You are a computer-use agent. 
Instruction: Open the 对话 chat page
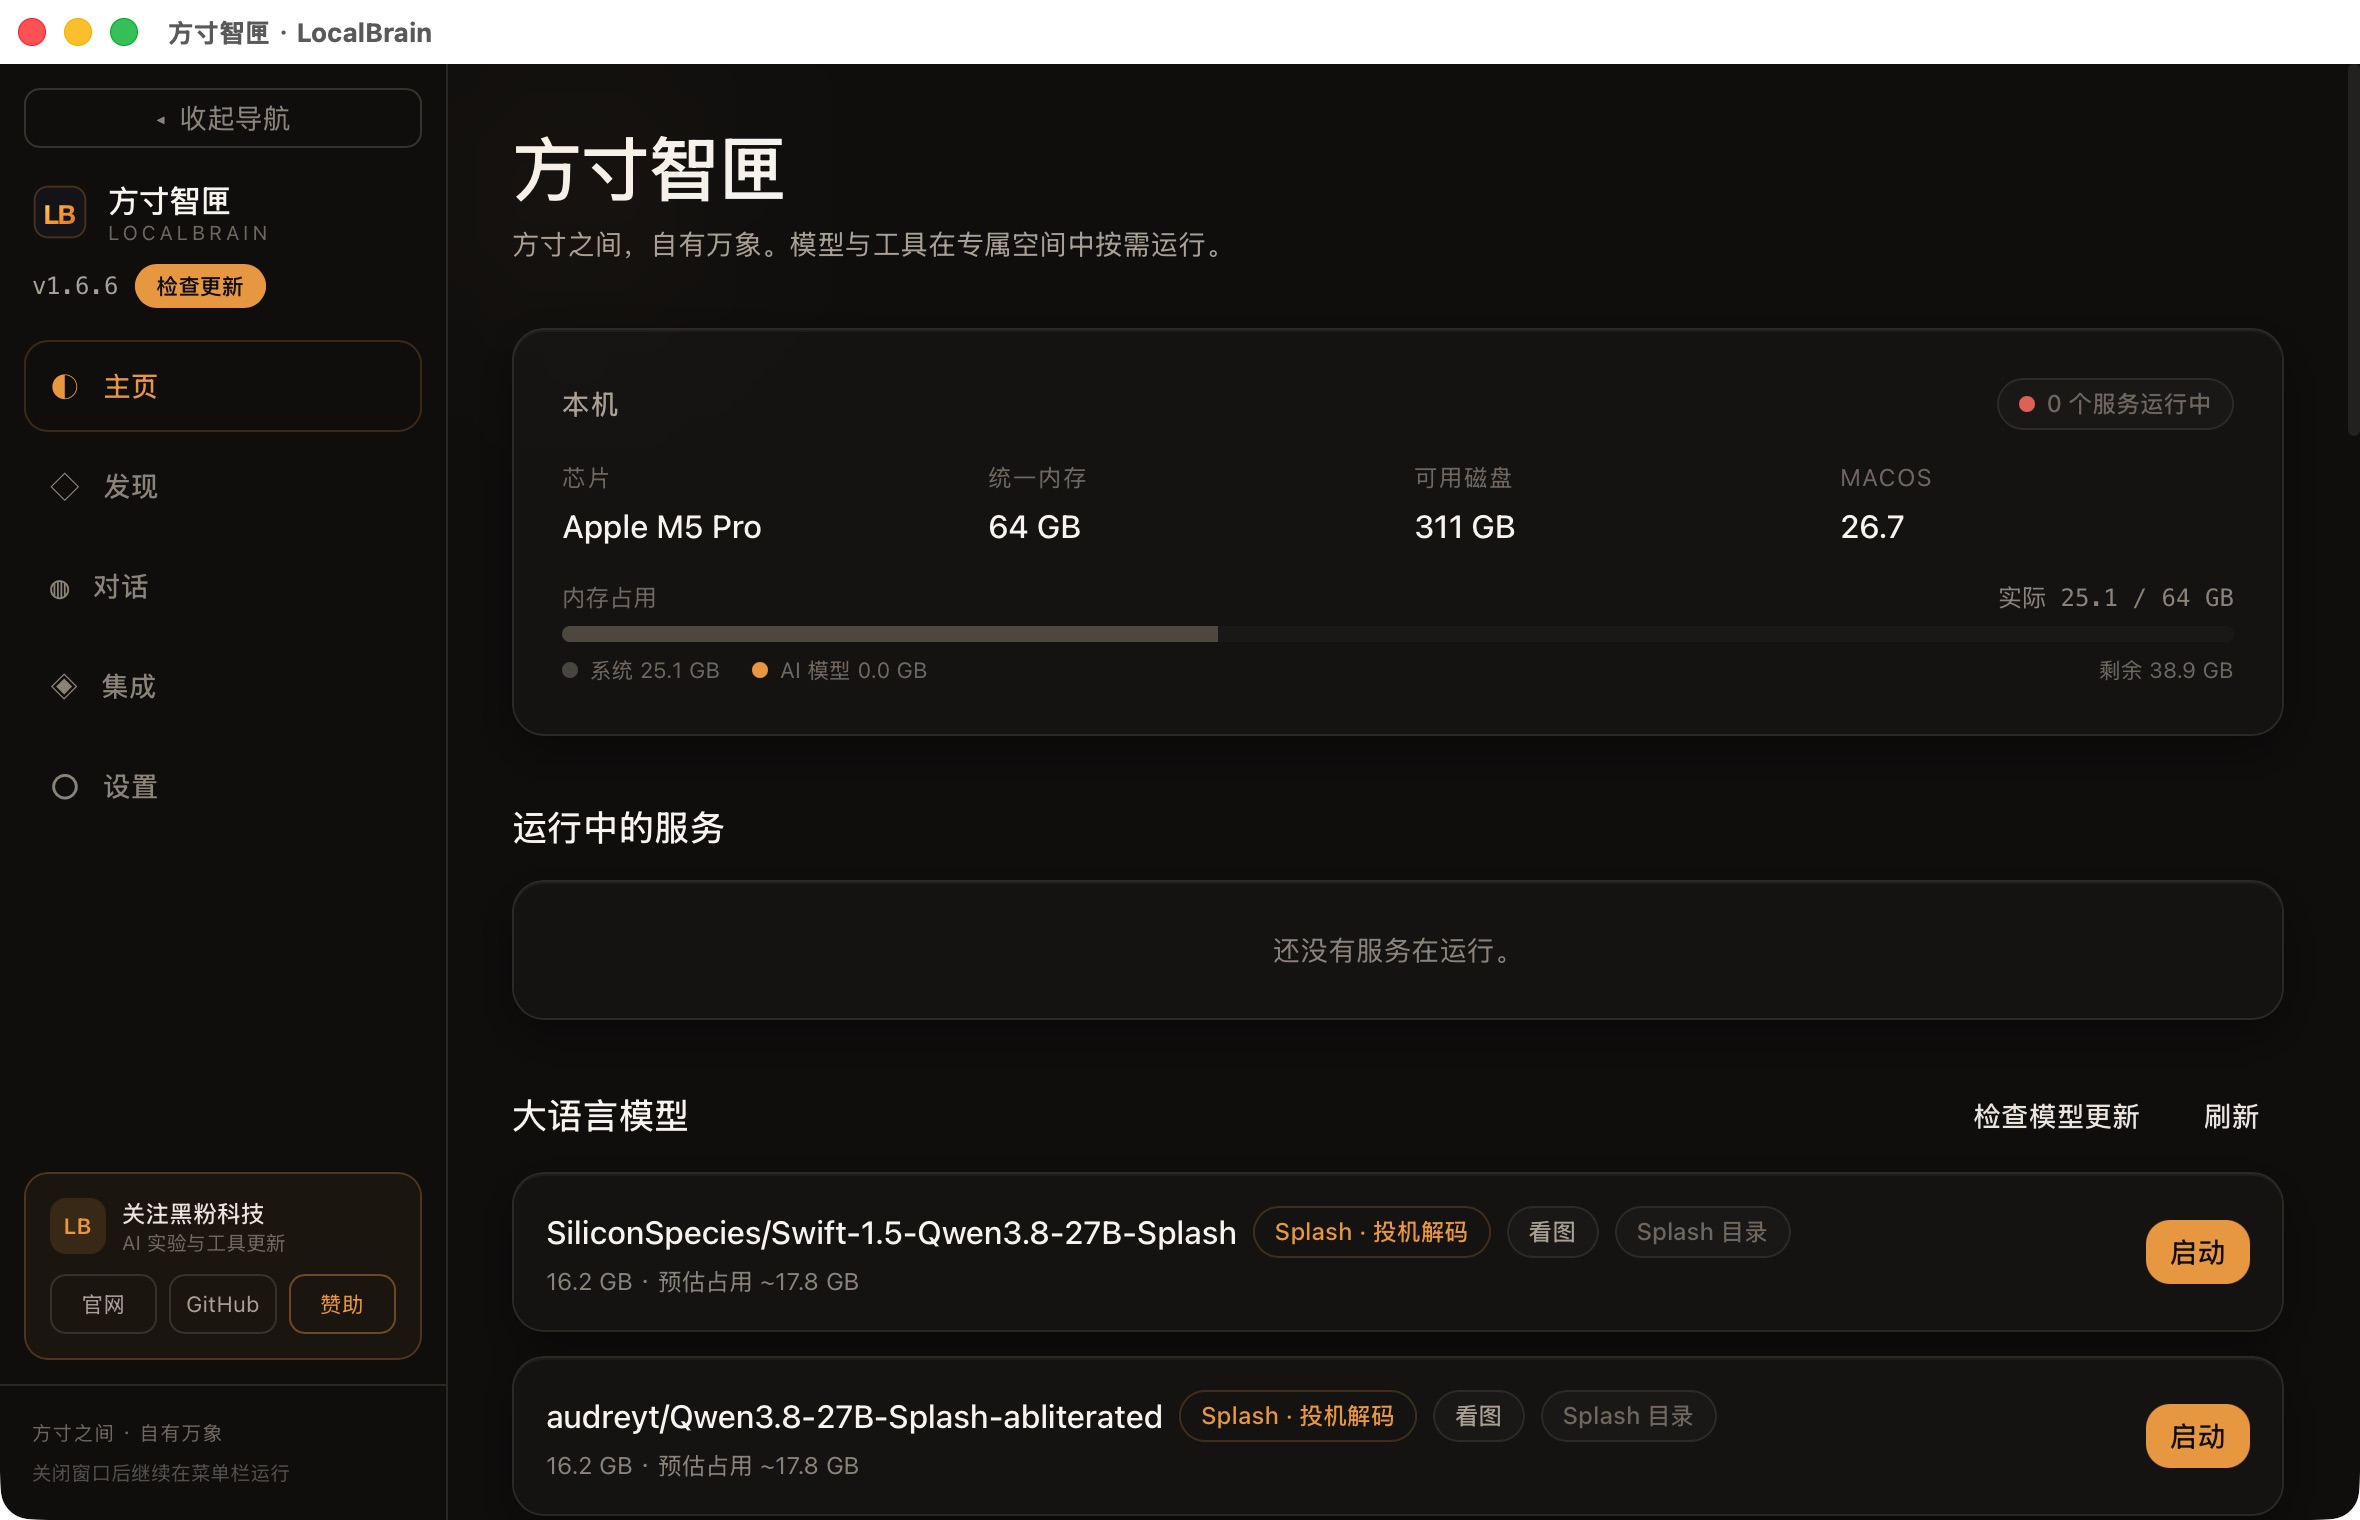[x=223, y=586]
